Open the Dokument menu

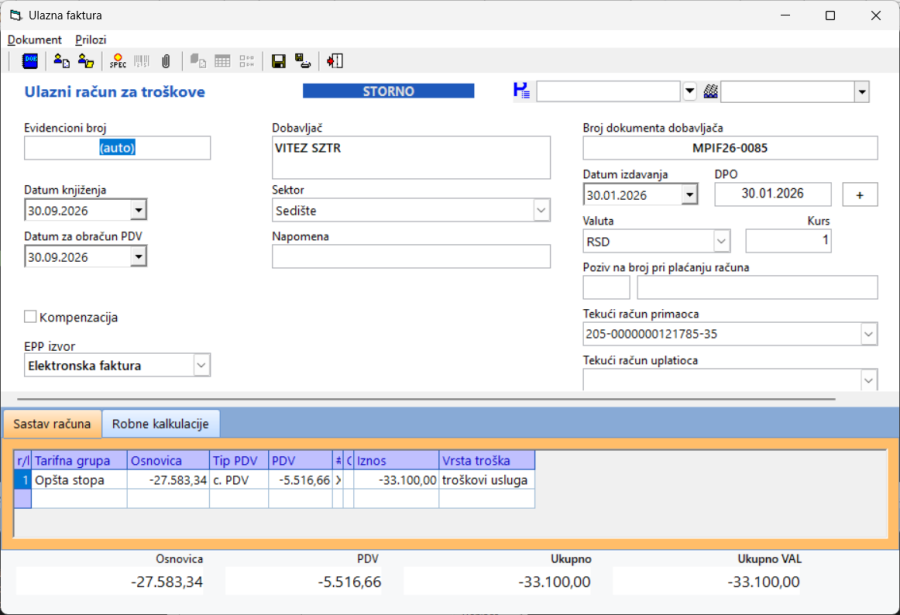[34, 40]
